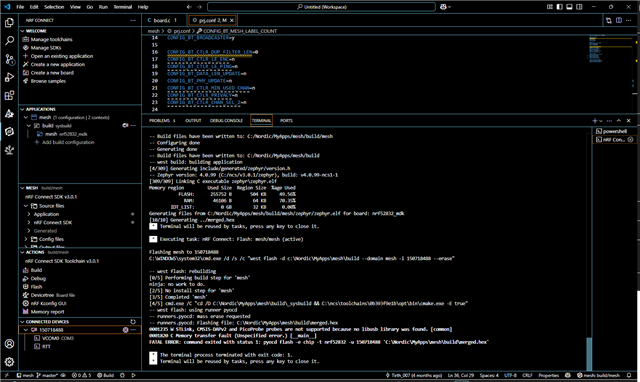Image resolution: width=640 pixels, height=382 pixels.
Task: Select the VCOM0 COM3 port entry
Action: tap(58, 338)
